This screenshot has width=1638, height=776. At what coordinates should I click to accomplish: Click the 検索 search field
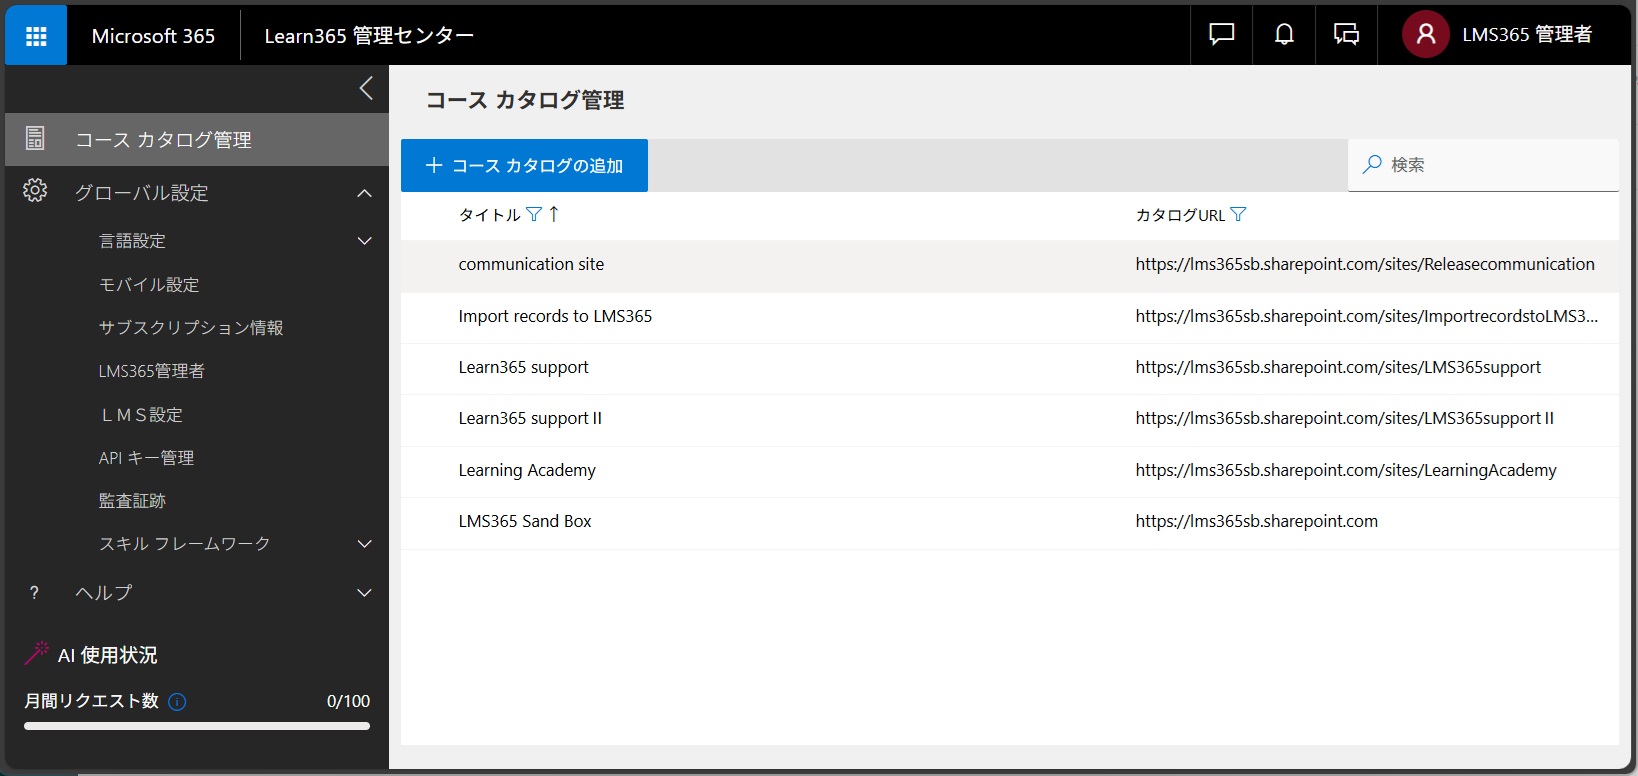[1483, 165]
